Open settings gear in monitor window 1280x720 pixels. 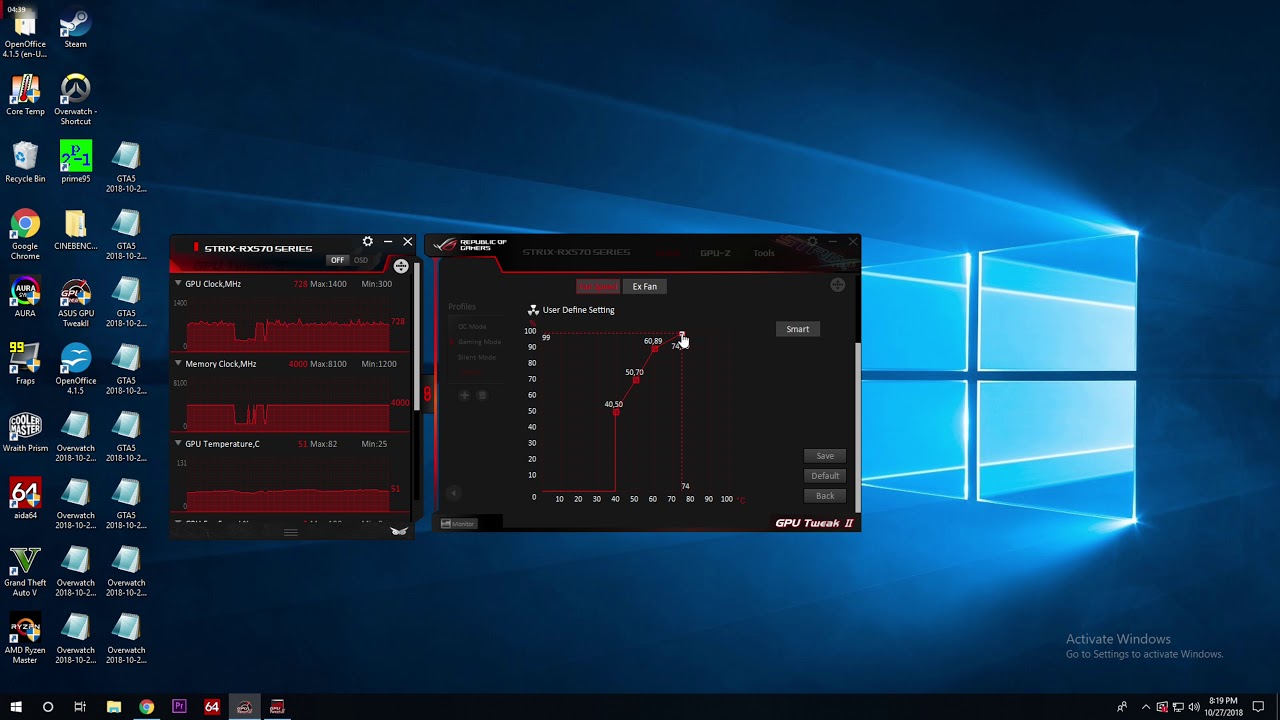[x=368, y=242]
